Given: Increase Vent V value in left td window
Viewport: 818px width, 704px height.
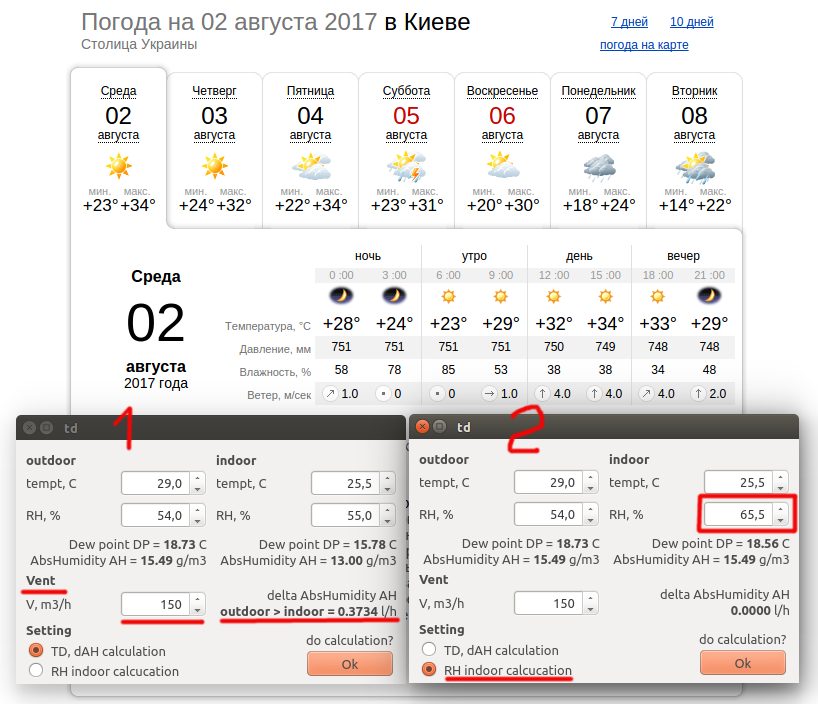Looking at the screenshot, I should coord(197,599).
